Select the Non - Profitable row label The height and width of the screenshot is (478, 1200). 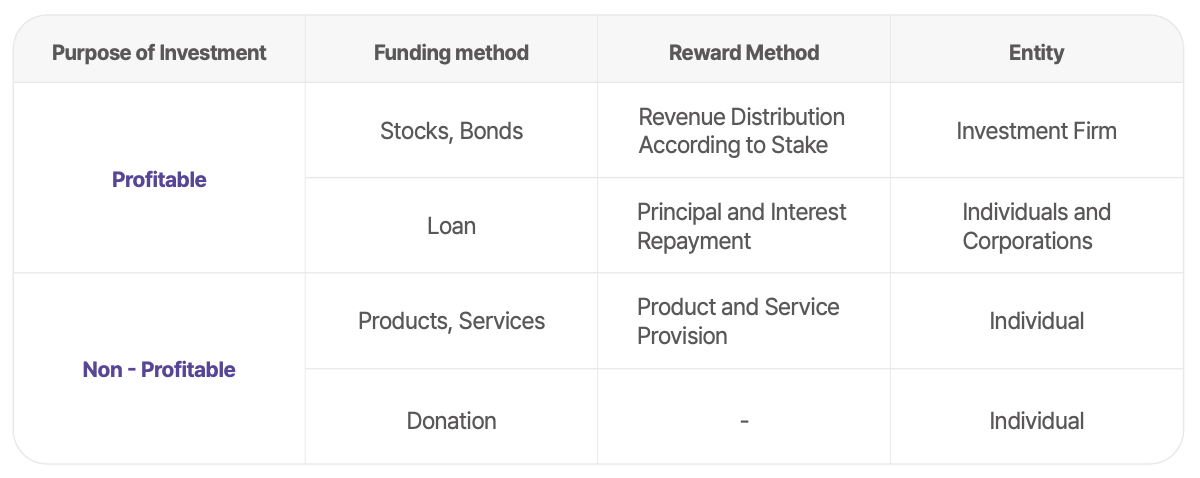click(159, 370)
